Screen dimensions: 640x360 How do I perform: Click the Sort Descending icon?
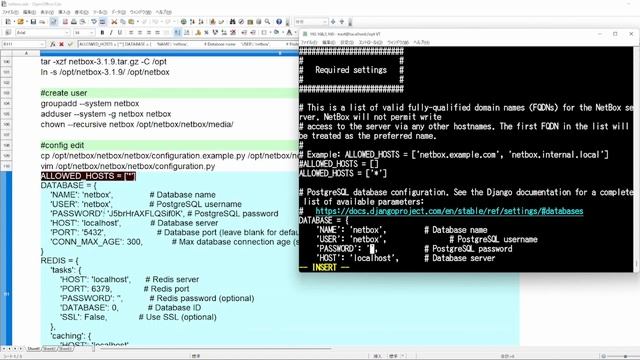201,22
